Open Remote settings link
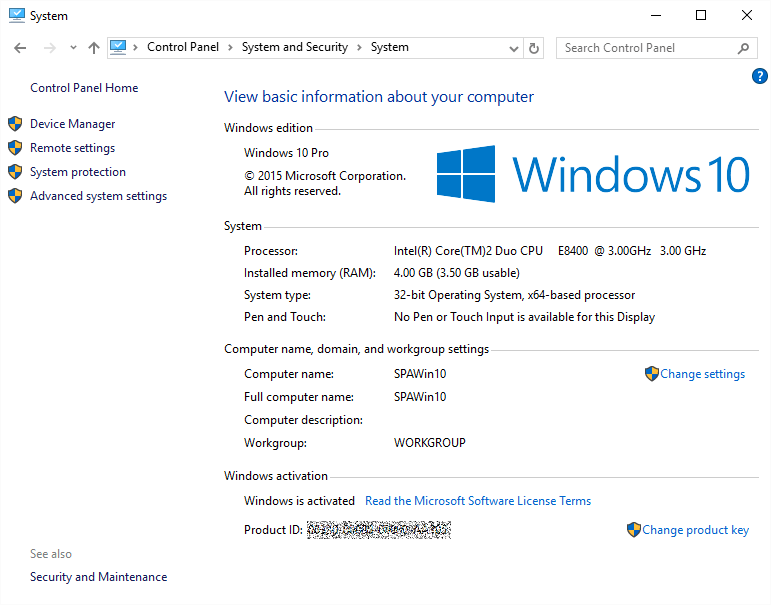771x605 pixels. 72,148
